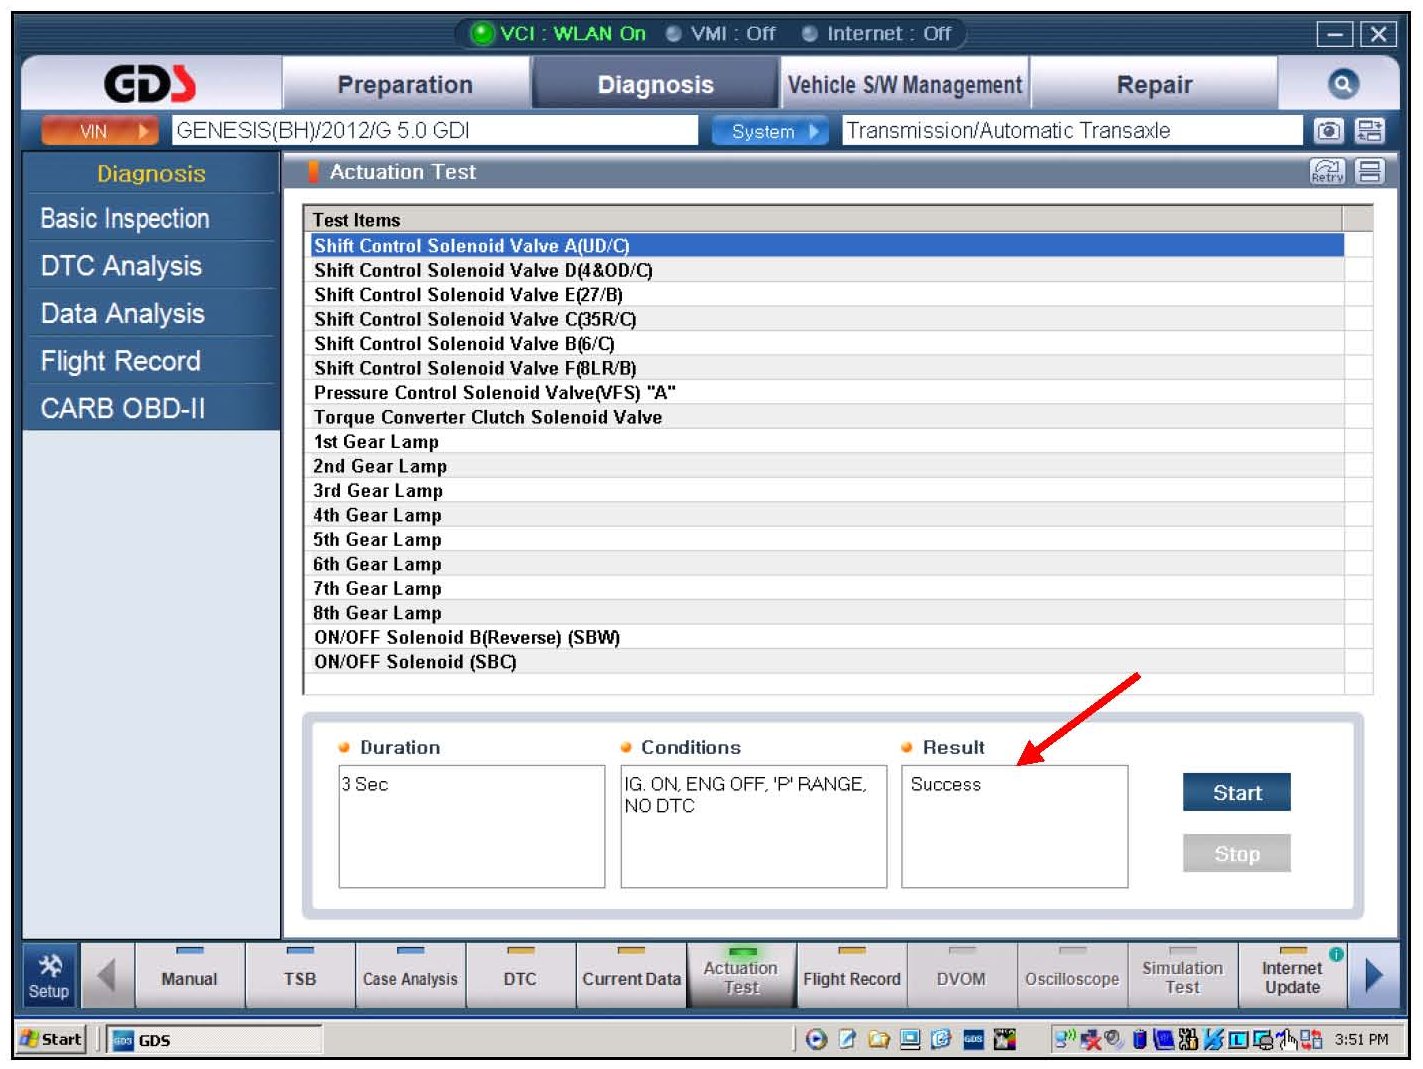
Task: Click the Windows Start button
Action: pyautogui.click(x=51, y=1039)
